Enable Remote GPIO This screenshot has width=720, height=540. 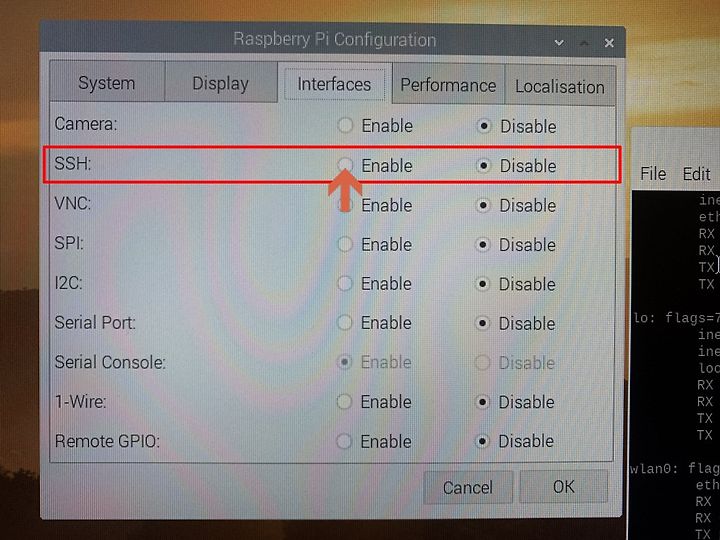click(344, 441)
